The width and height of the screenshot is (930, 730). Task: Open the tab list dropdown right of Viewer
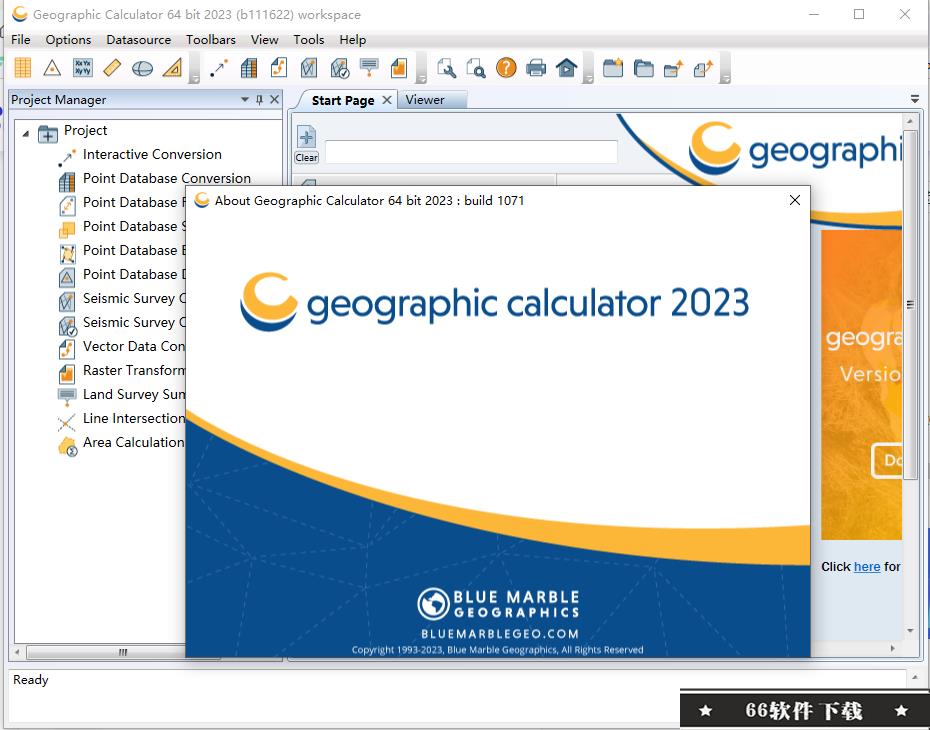click(915, 99)
